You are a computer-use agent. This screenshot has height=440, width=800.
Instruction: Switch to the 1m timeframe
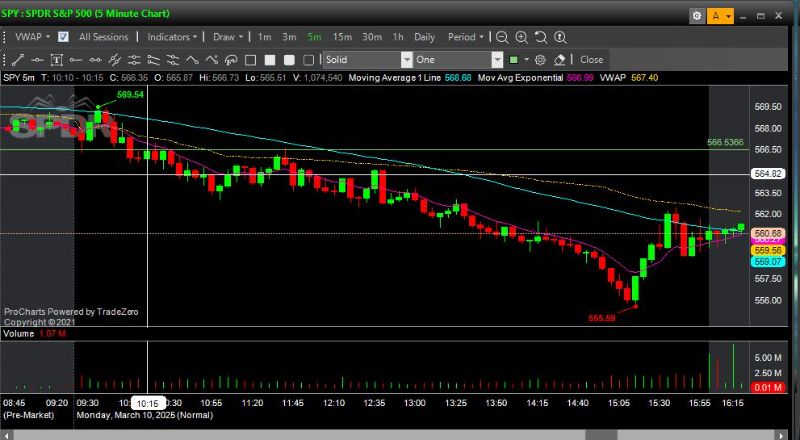click(x=264, y=37)
